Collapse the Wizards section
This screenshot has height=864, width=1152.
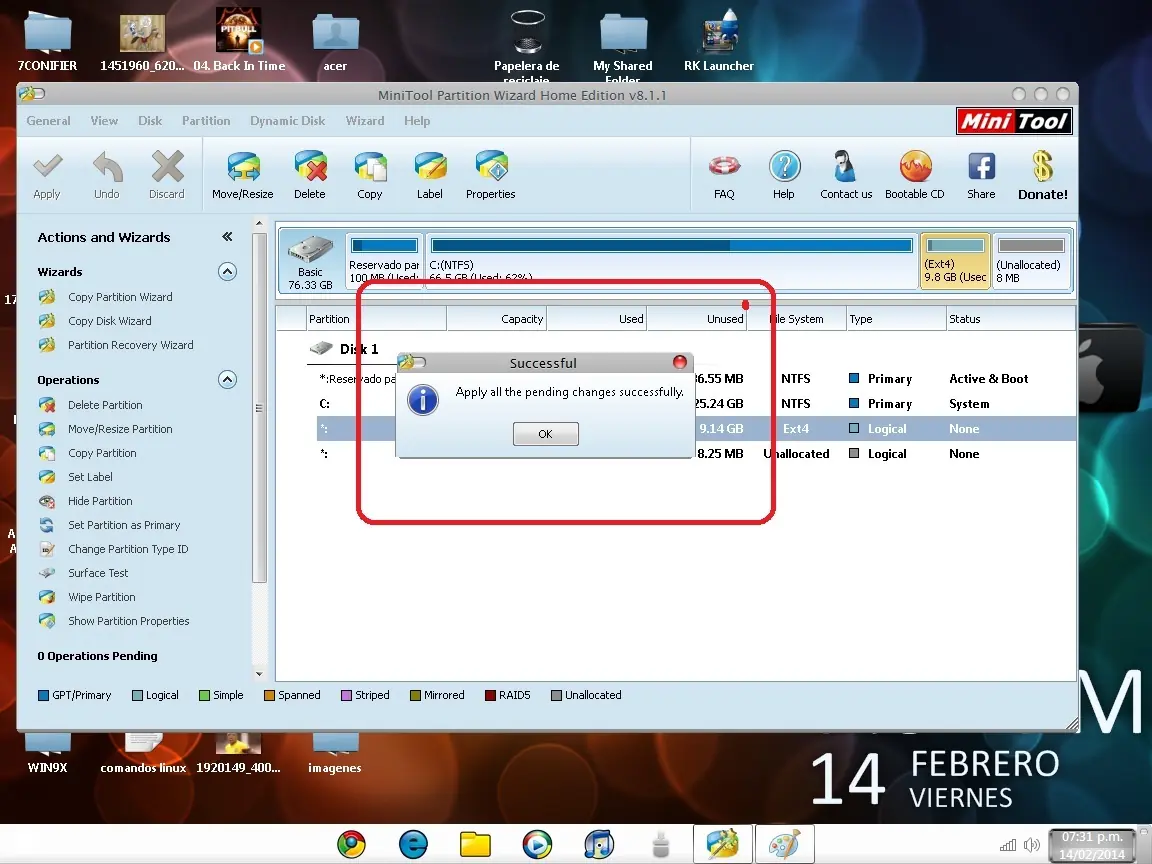pyautogui.click(x=228, y=272)
